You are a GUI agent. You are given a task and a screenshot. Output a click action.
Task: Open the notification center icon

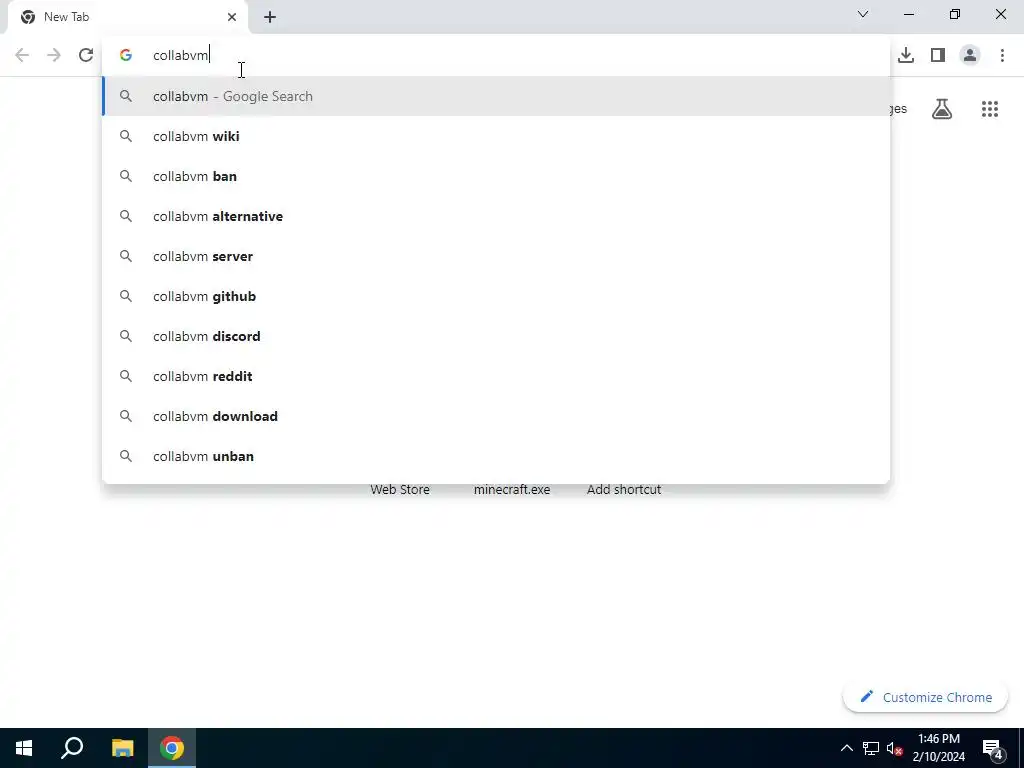[992, 748]
